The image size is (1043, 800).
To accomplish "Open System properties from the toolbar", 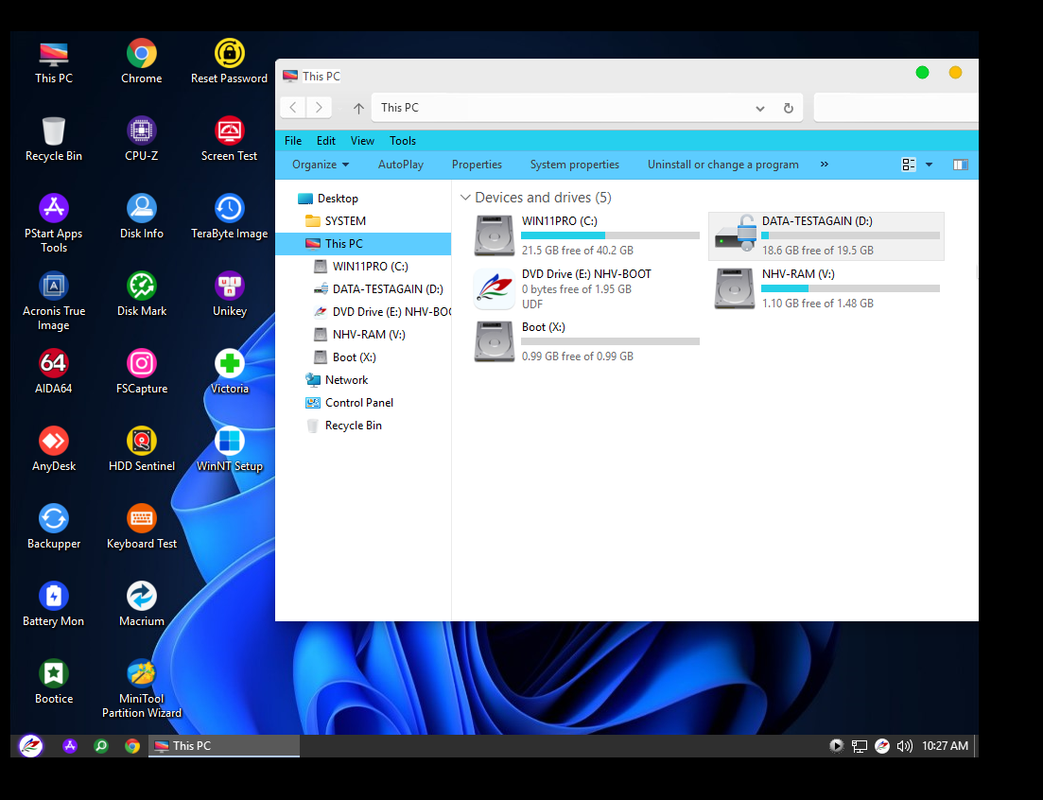I will (x=574, y=164).
